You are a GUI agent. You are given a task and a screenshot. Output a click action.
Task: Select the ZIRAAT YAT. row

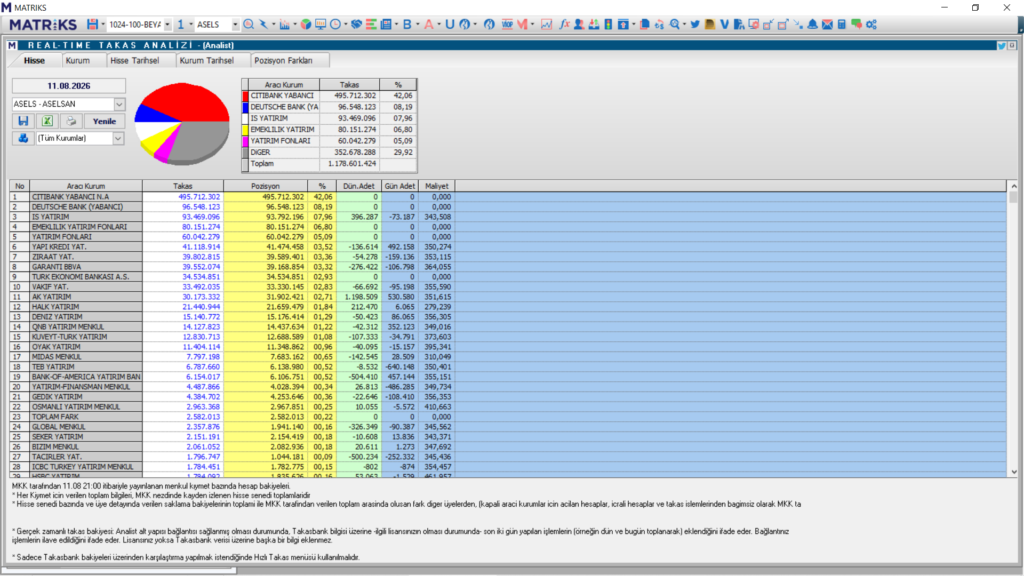pos(509,257)
